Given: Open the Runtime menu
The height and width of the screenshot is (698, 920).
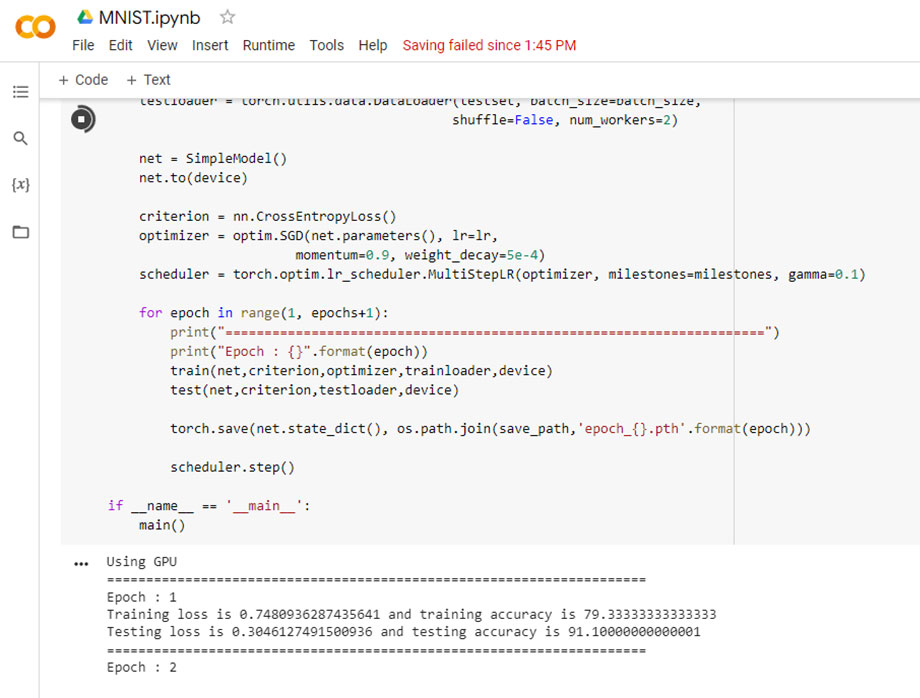Looking at the screenshot, I should click(x=268, y=45).
